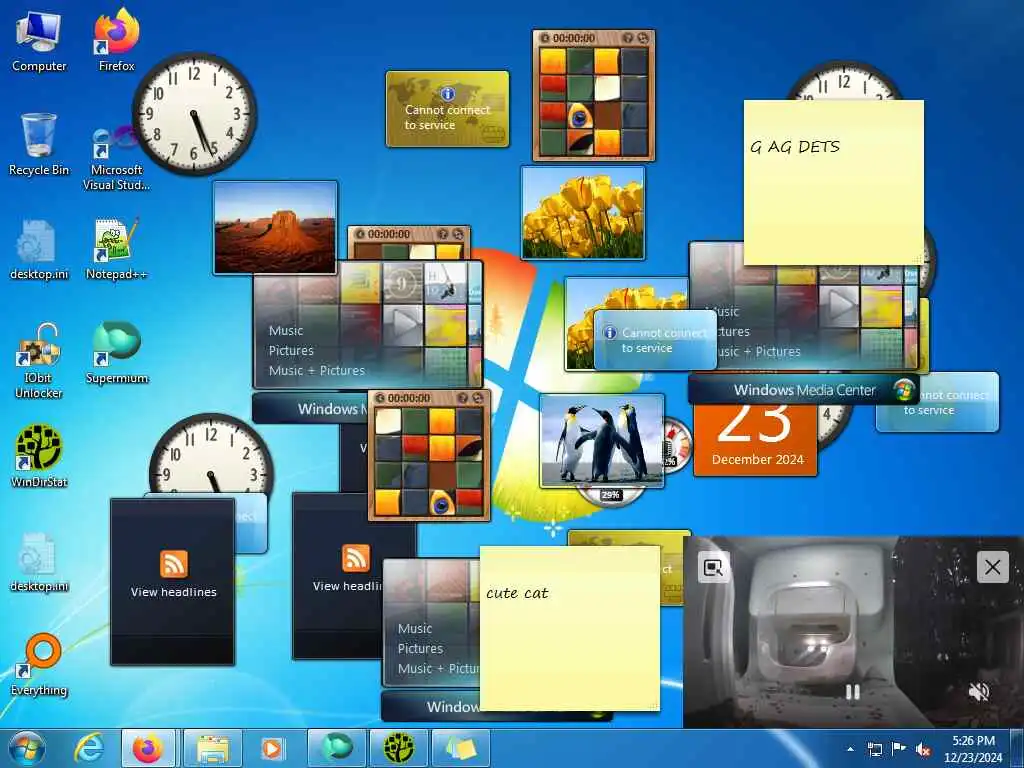Image resolution: width=1024 pixels, height=768 pixels.
Task: Open the taskbar clock showing 5:26 PM
Action: click(973, 749)
